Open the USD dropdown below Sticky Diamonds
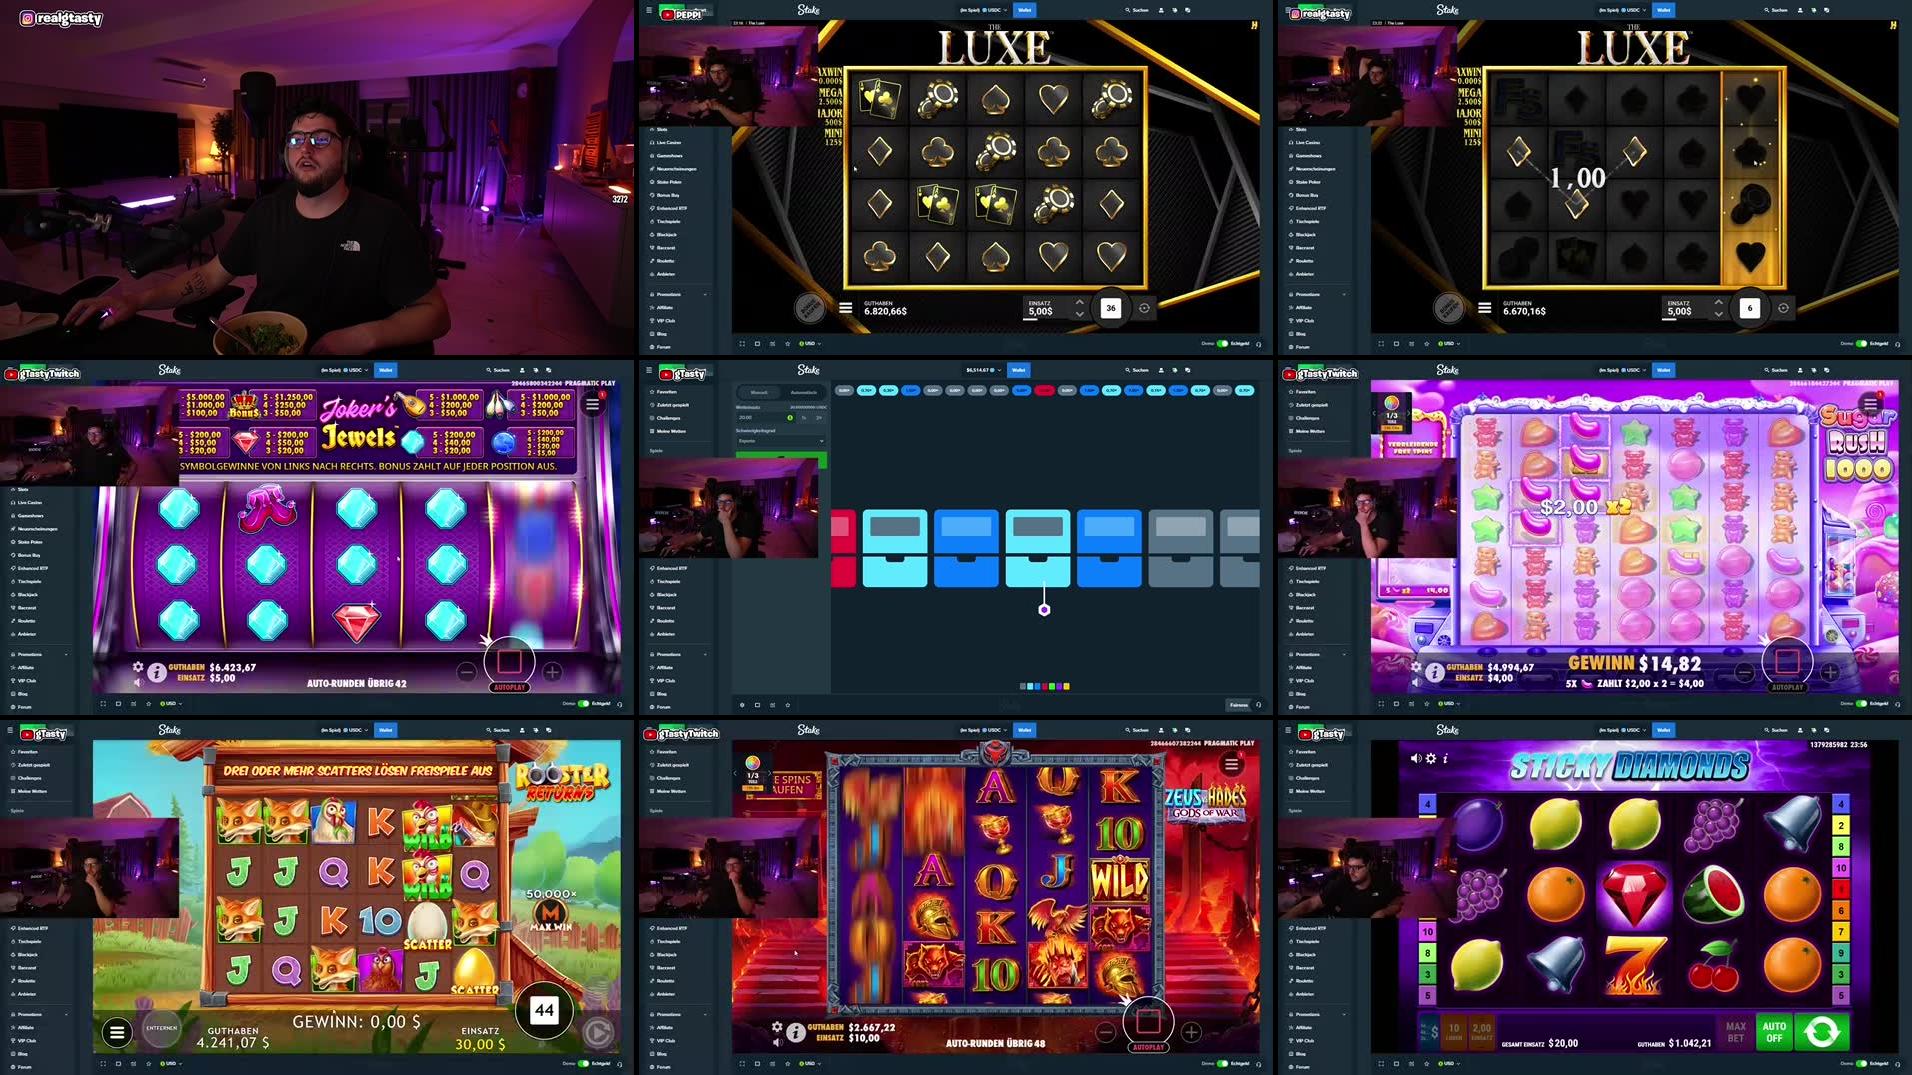The image size is (1912, 1075). pos(1448,1063)
